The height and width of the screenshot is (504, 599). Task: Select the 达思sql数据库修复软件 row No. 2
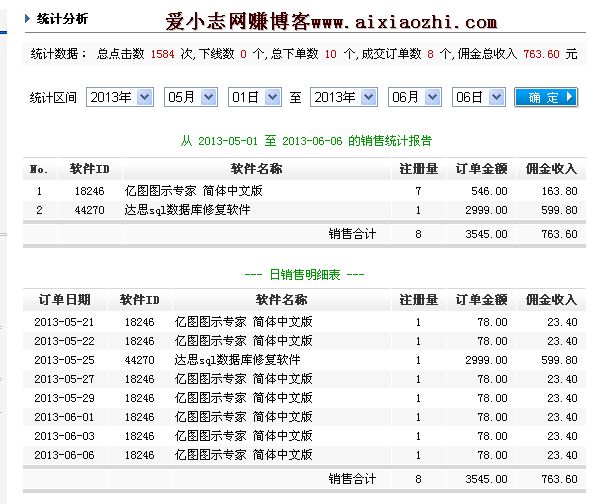pyautogui.click(x=304, y=210)
